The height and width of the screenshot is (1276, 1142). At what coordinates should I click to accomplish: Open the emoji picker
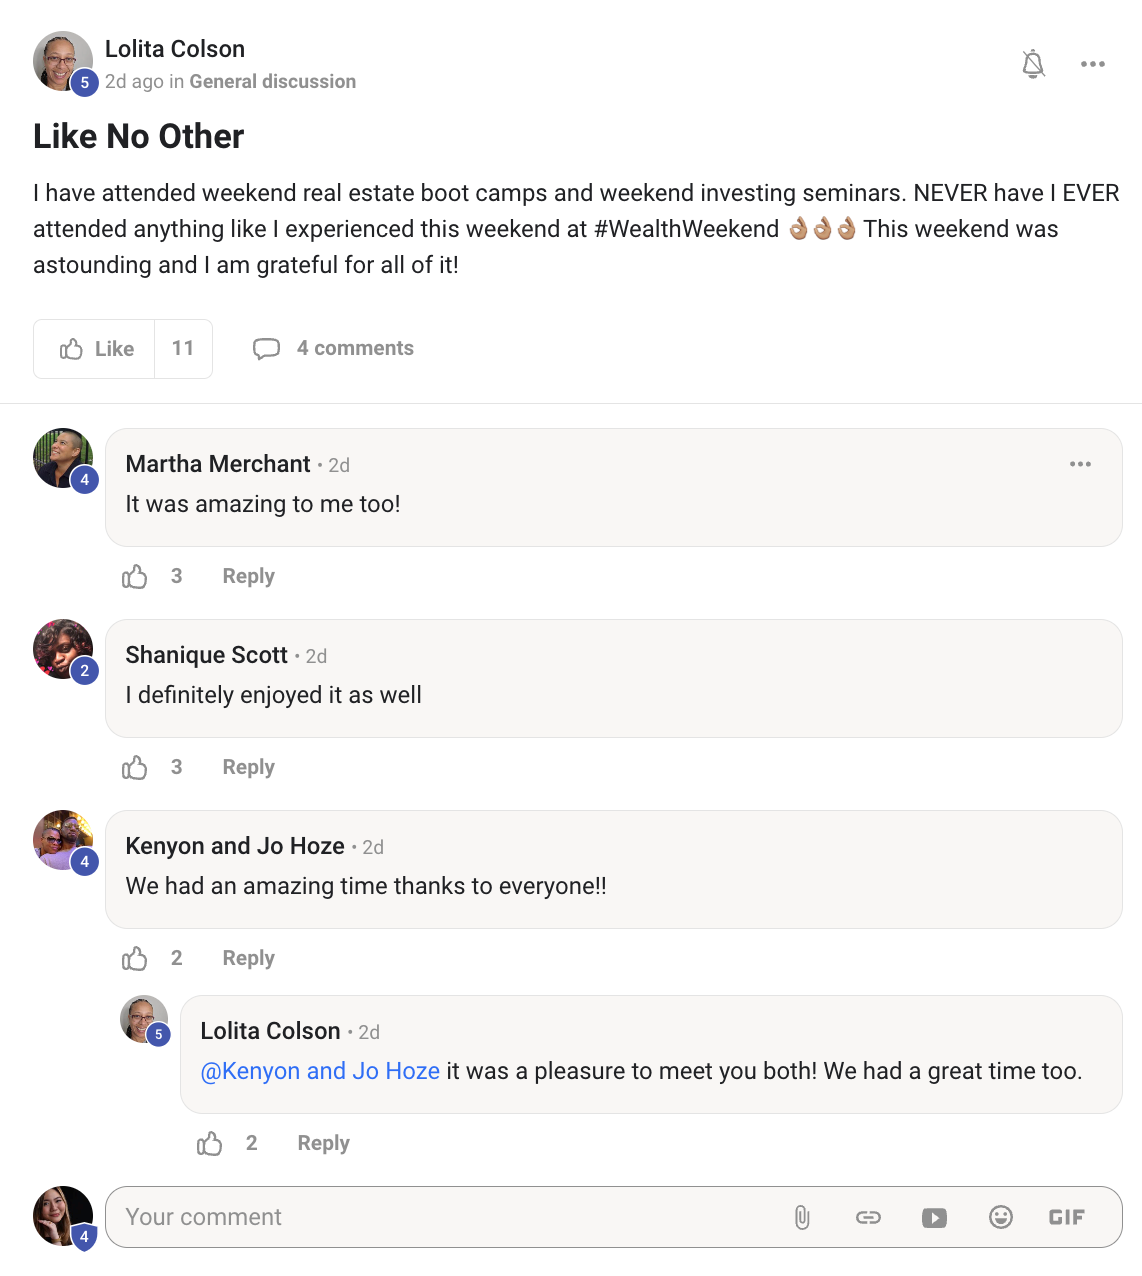point(1001,1218)
